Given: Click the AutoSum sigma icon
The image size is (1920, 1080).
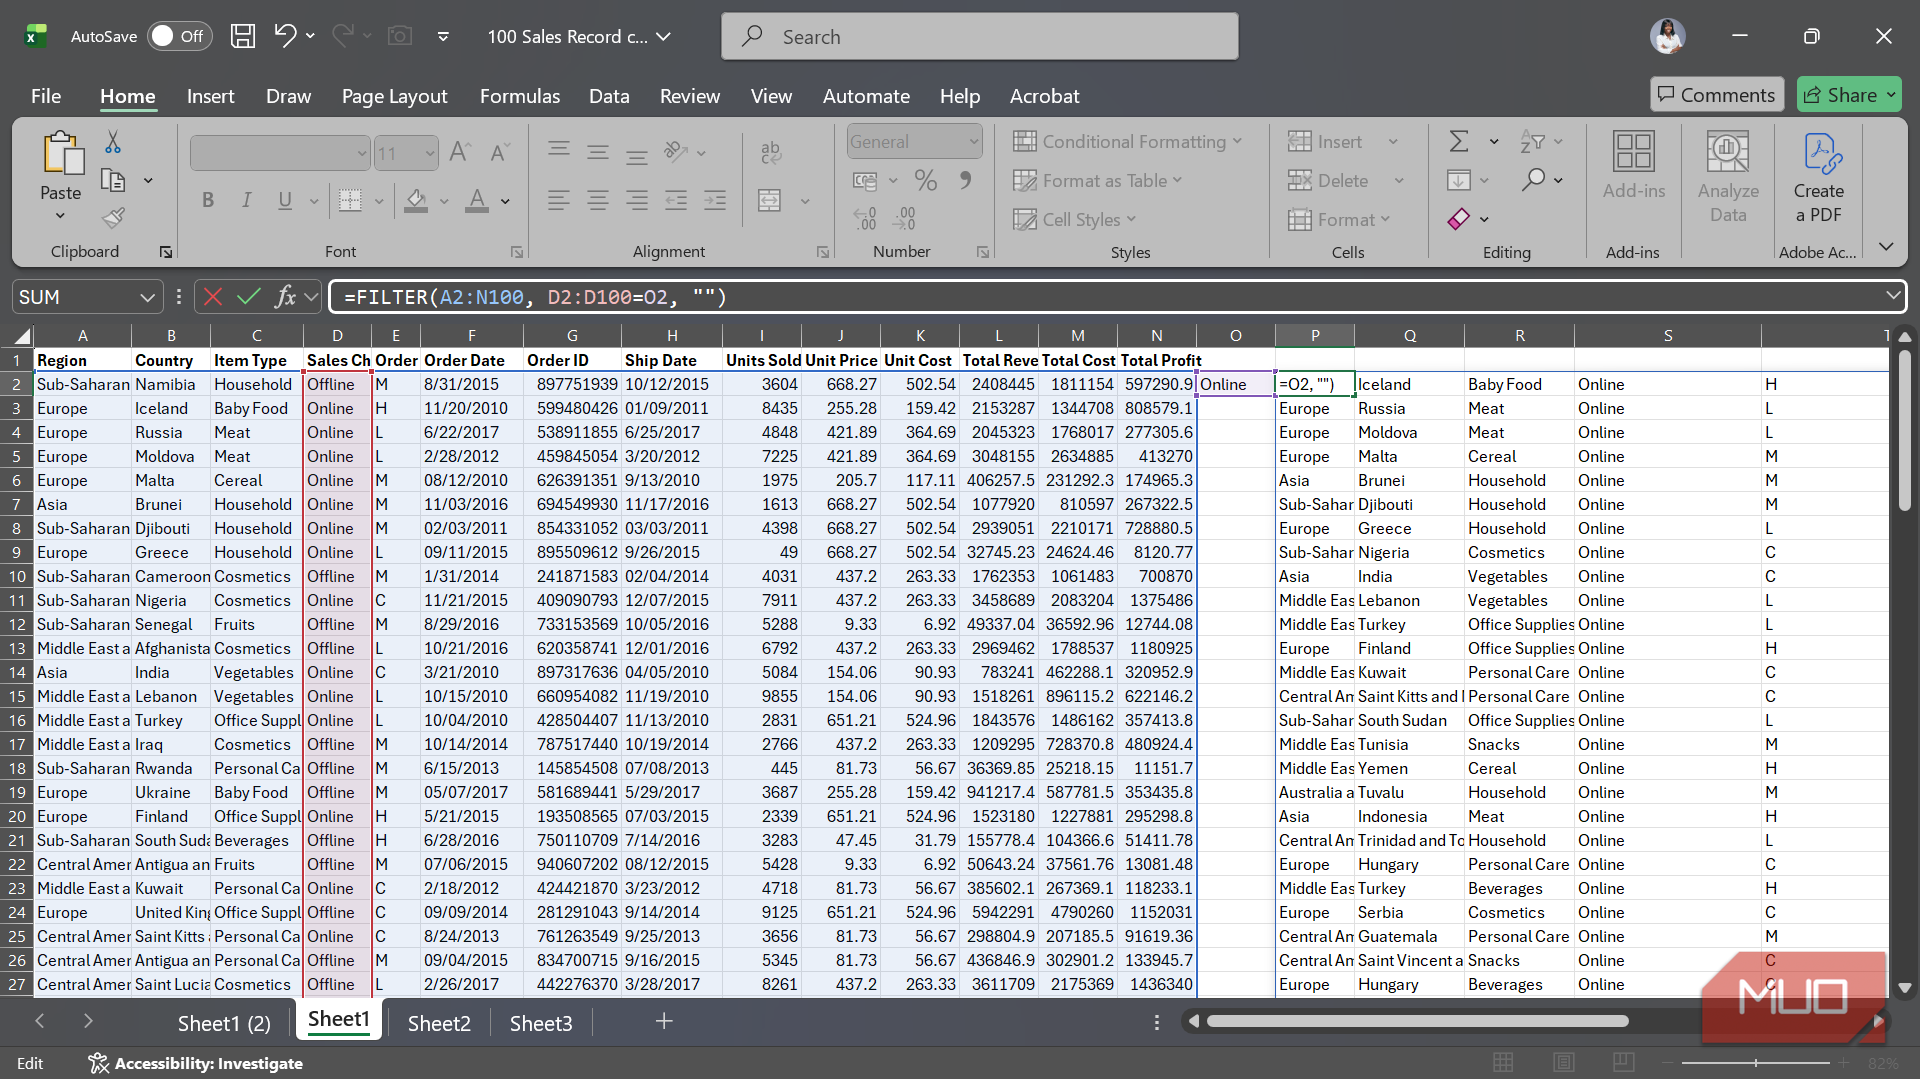Looking at the screenshot, I should pos(1459,142).
